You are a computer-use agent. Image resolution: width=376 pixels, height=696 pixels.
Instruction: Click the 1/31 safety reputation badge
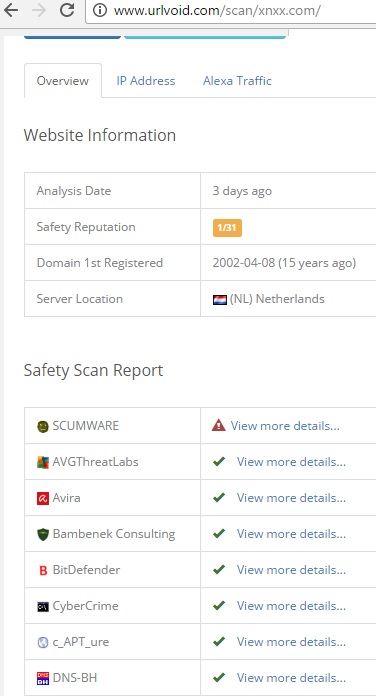[227, 228]
